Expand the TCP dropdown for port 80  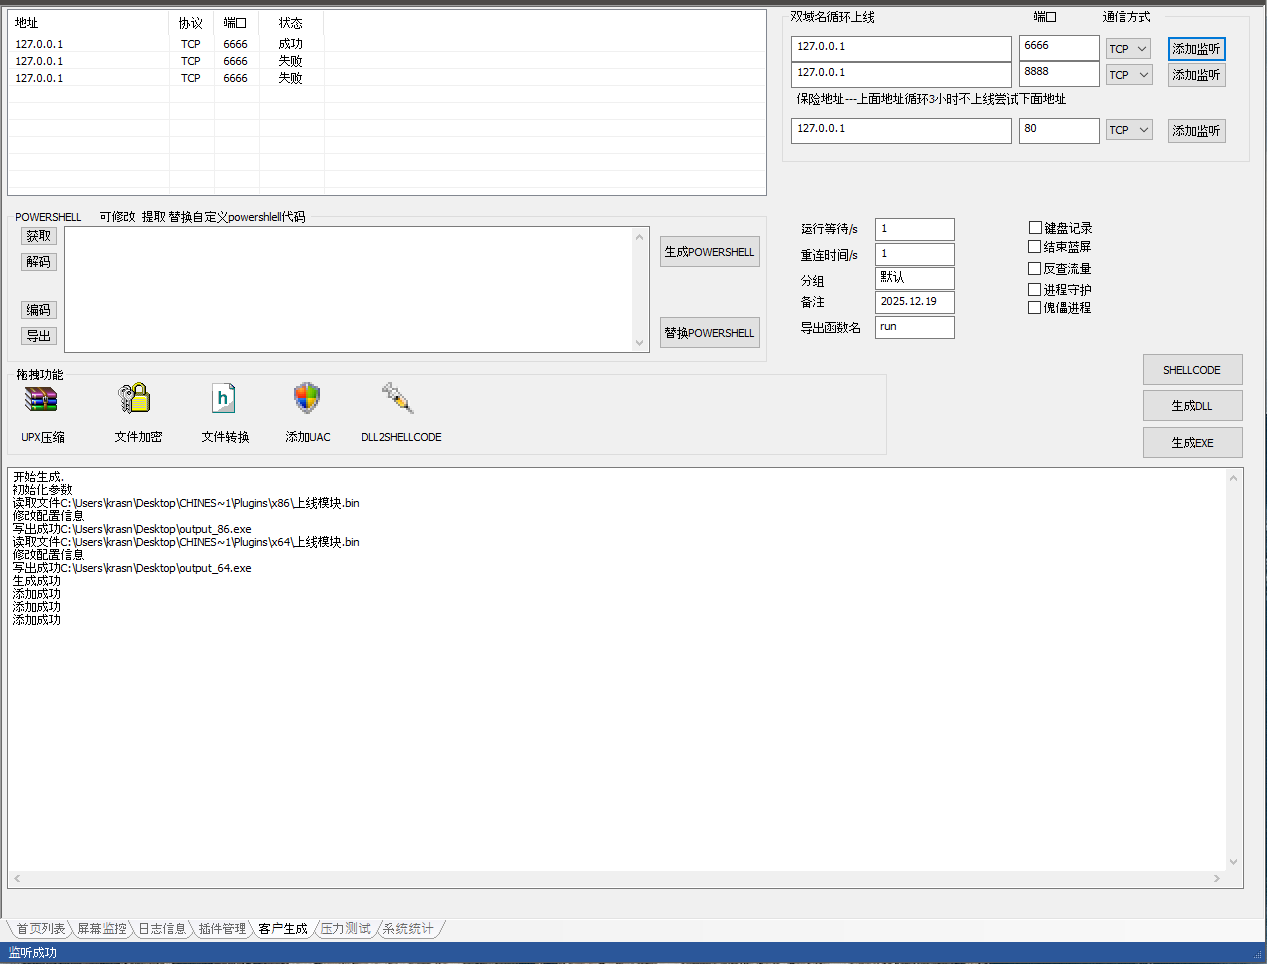(1129, 130)
